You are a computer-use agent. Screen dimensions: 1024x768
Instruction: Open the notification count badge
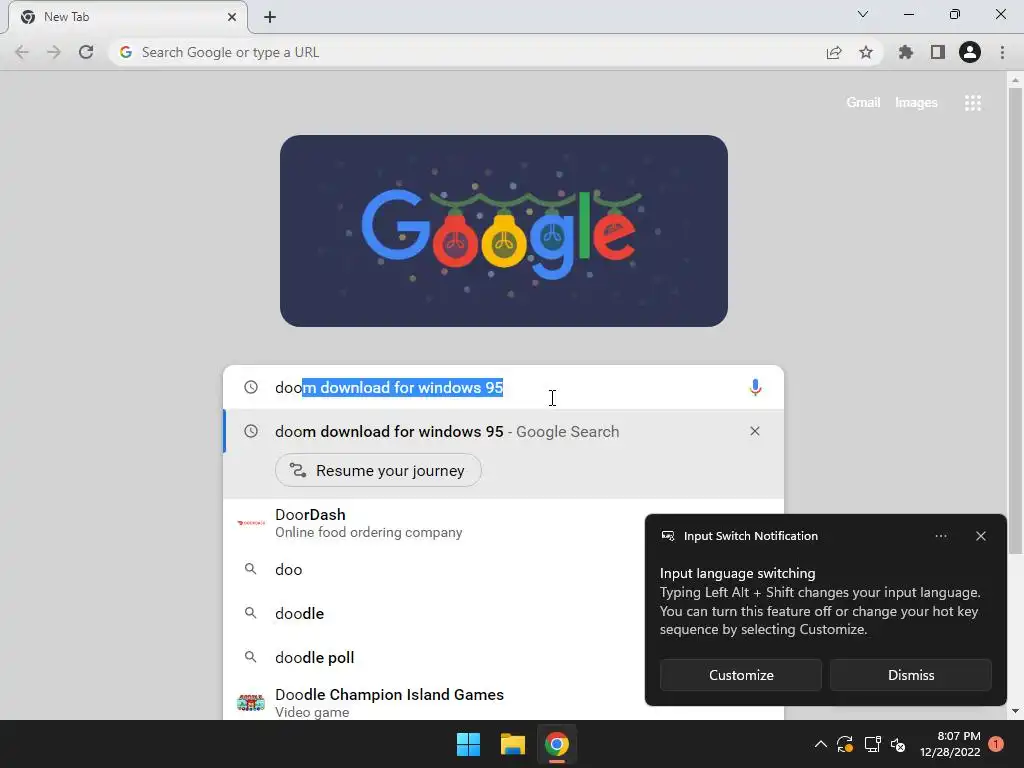point(996,744)
